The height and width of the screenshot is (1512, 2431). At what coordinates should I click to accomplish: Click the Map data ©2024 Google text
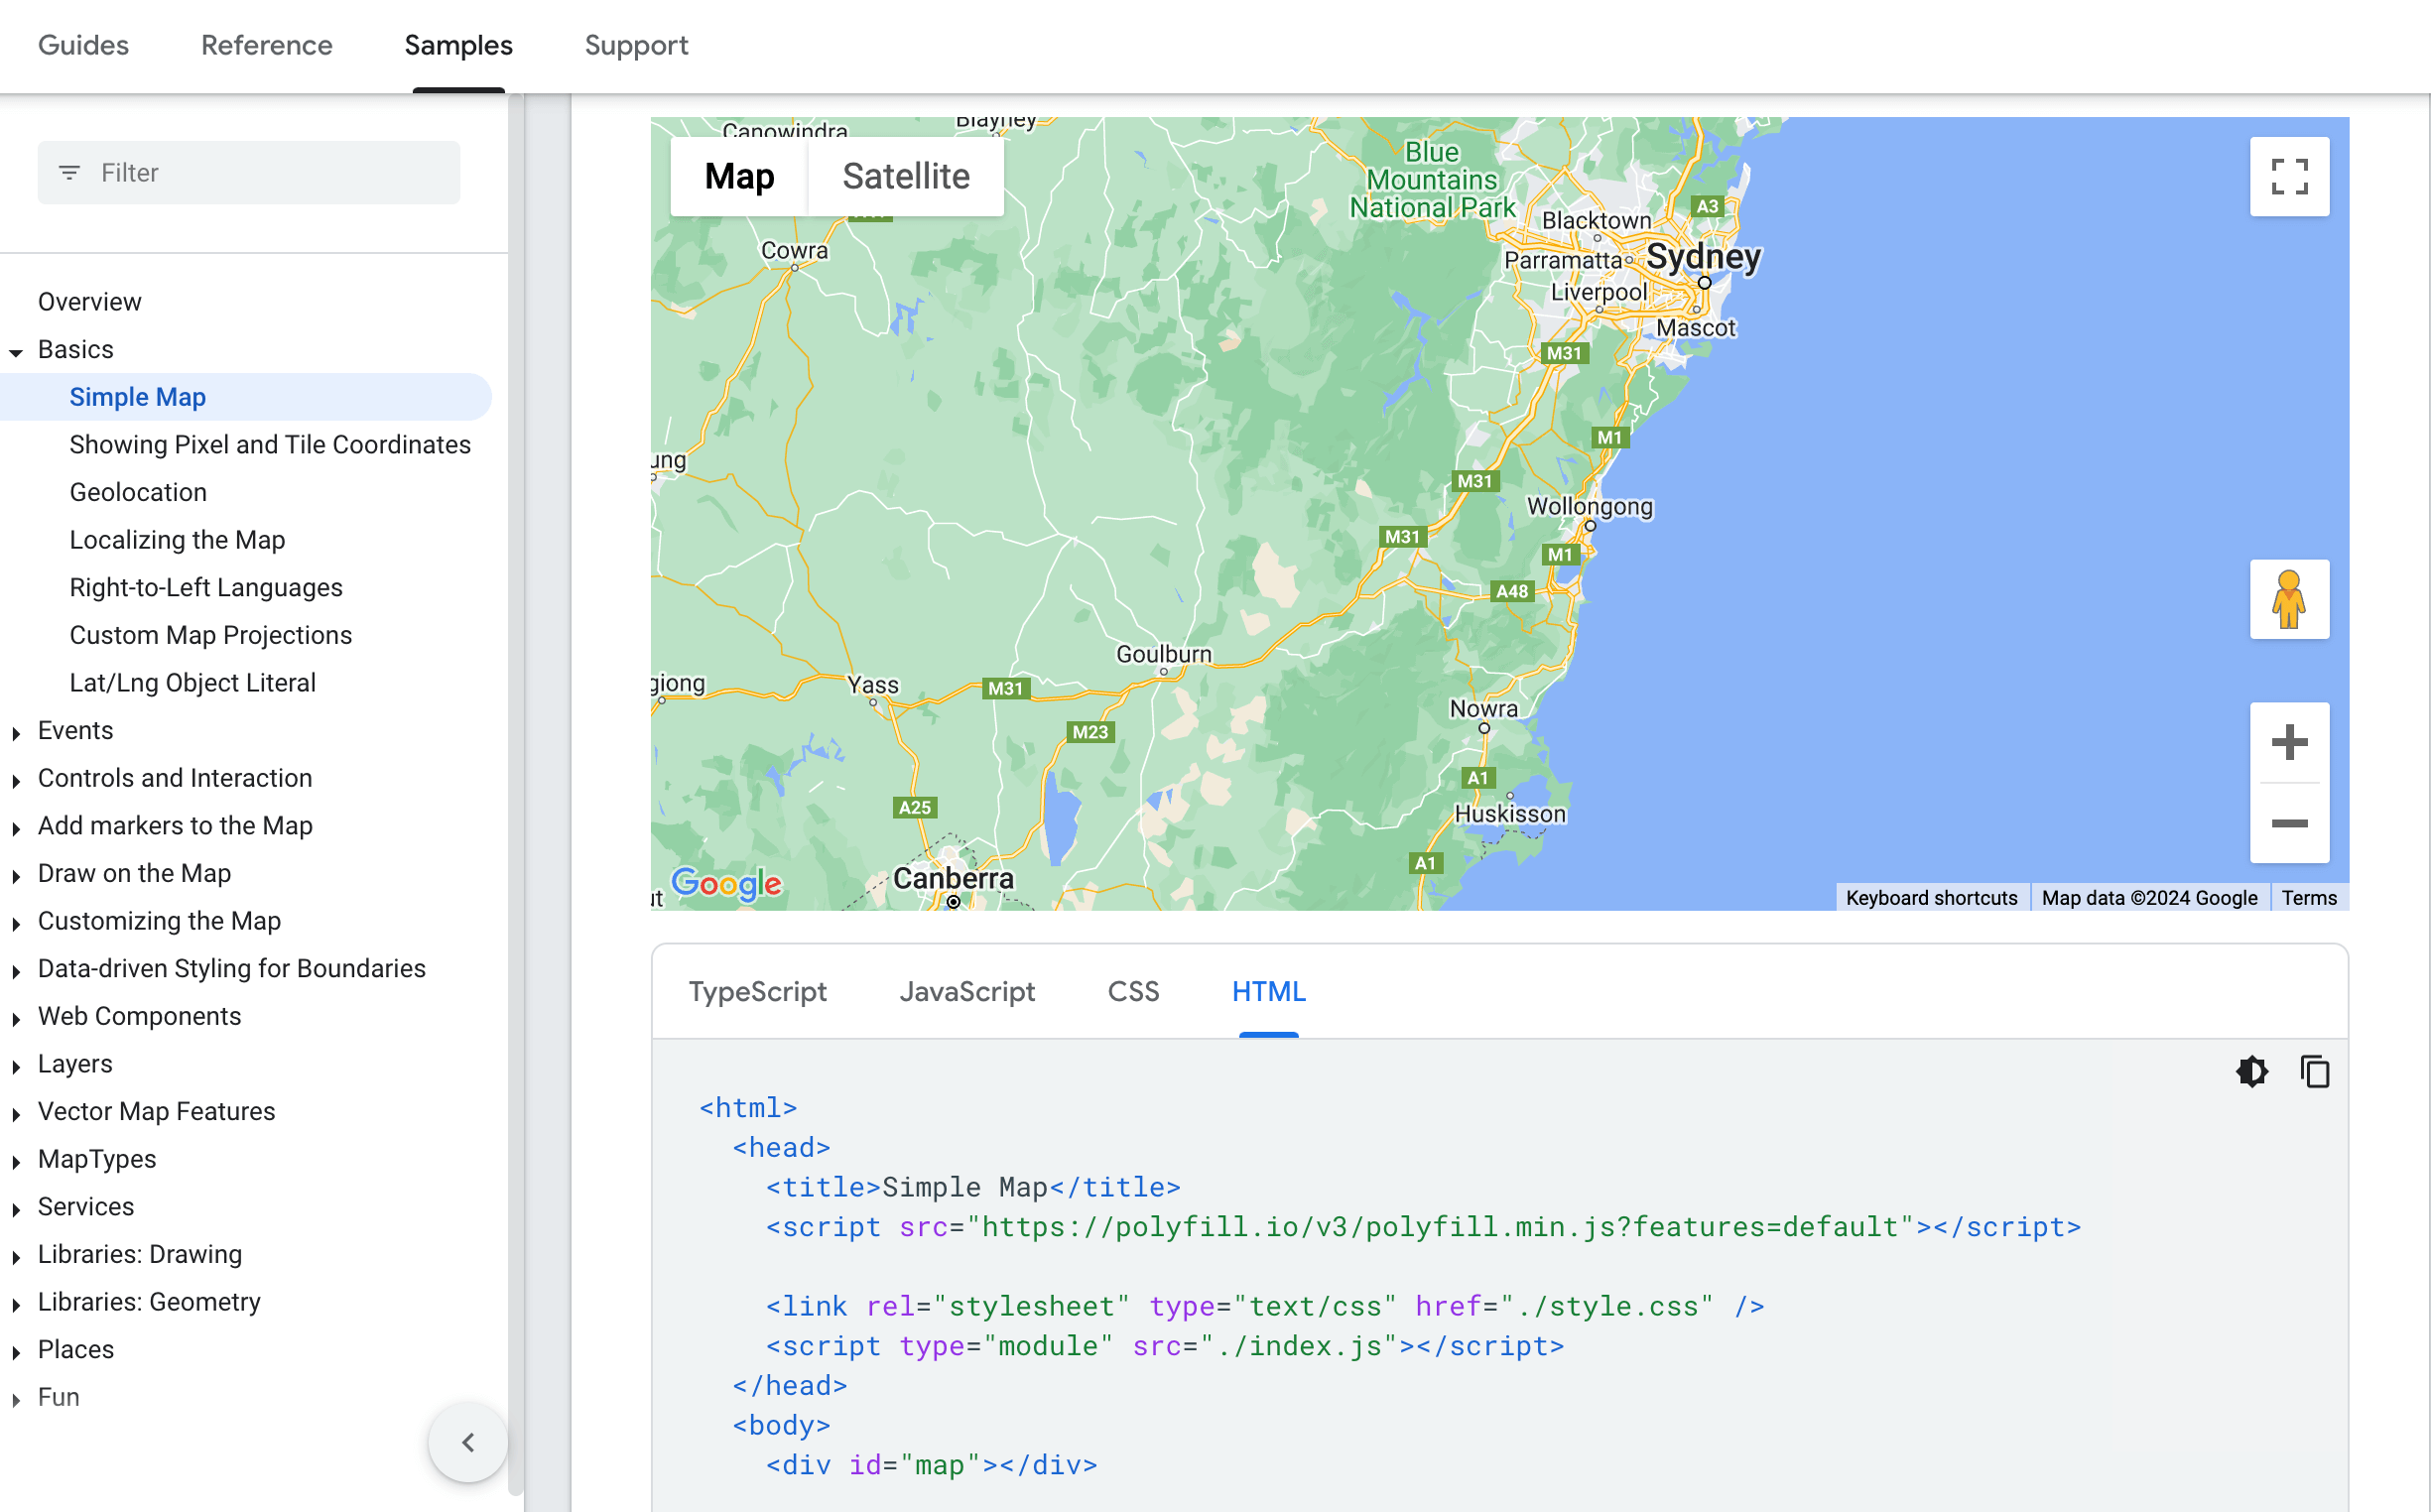tap(2148, 897)
